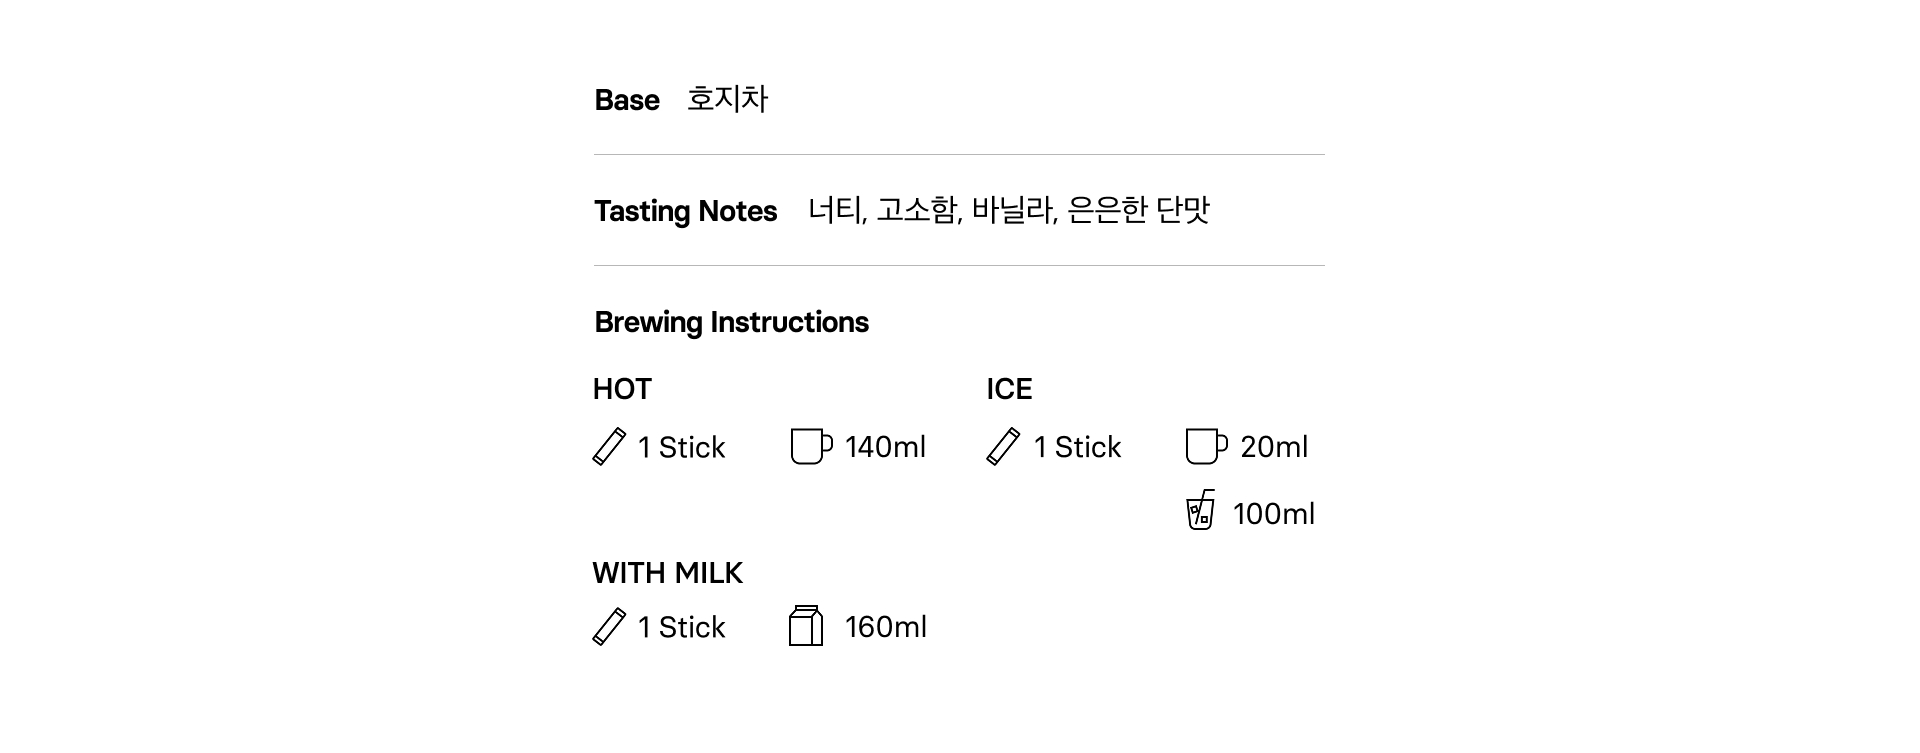Image resolution: width=1920 pixels, height=753 pixels.
Task: Click the mug icon beside 20ml
Action: pyautogui.click(x=1205, y=446)
